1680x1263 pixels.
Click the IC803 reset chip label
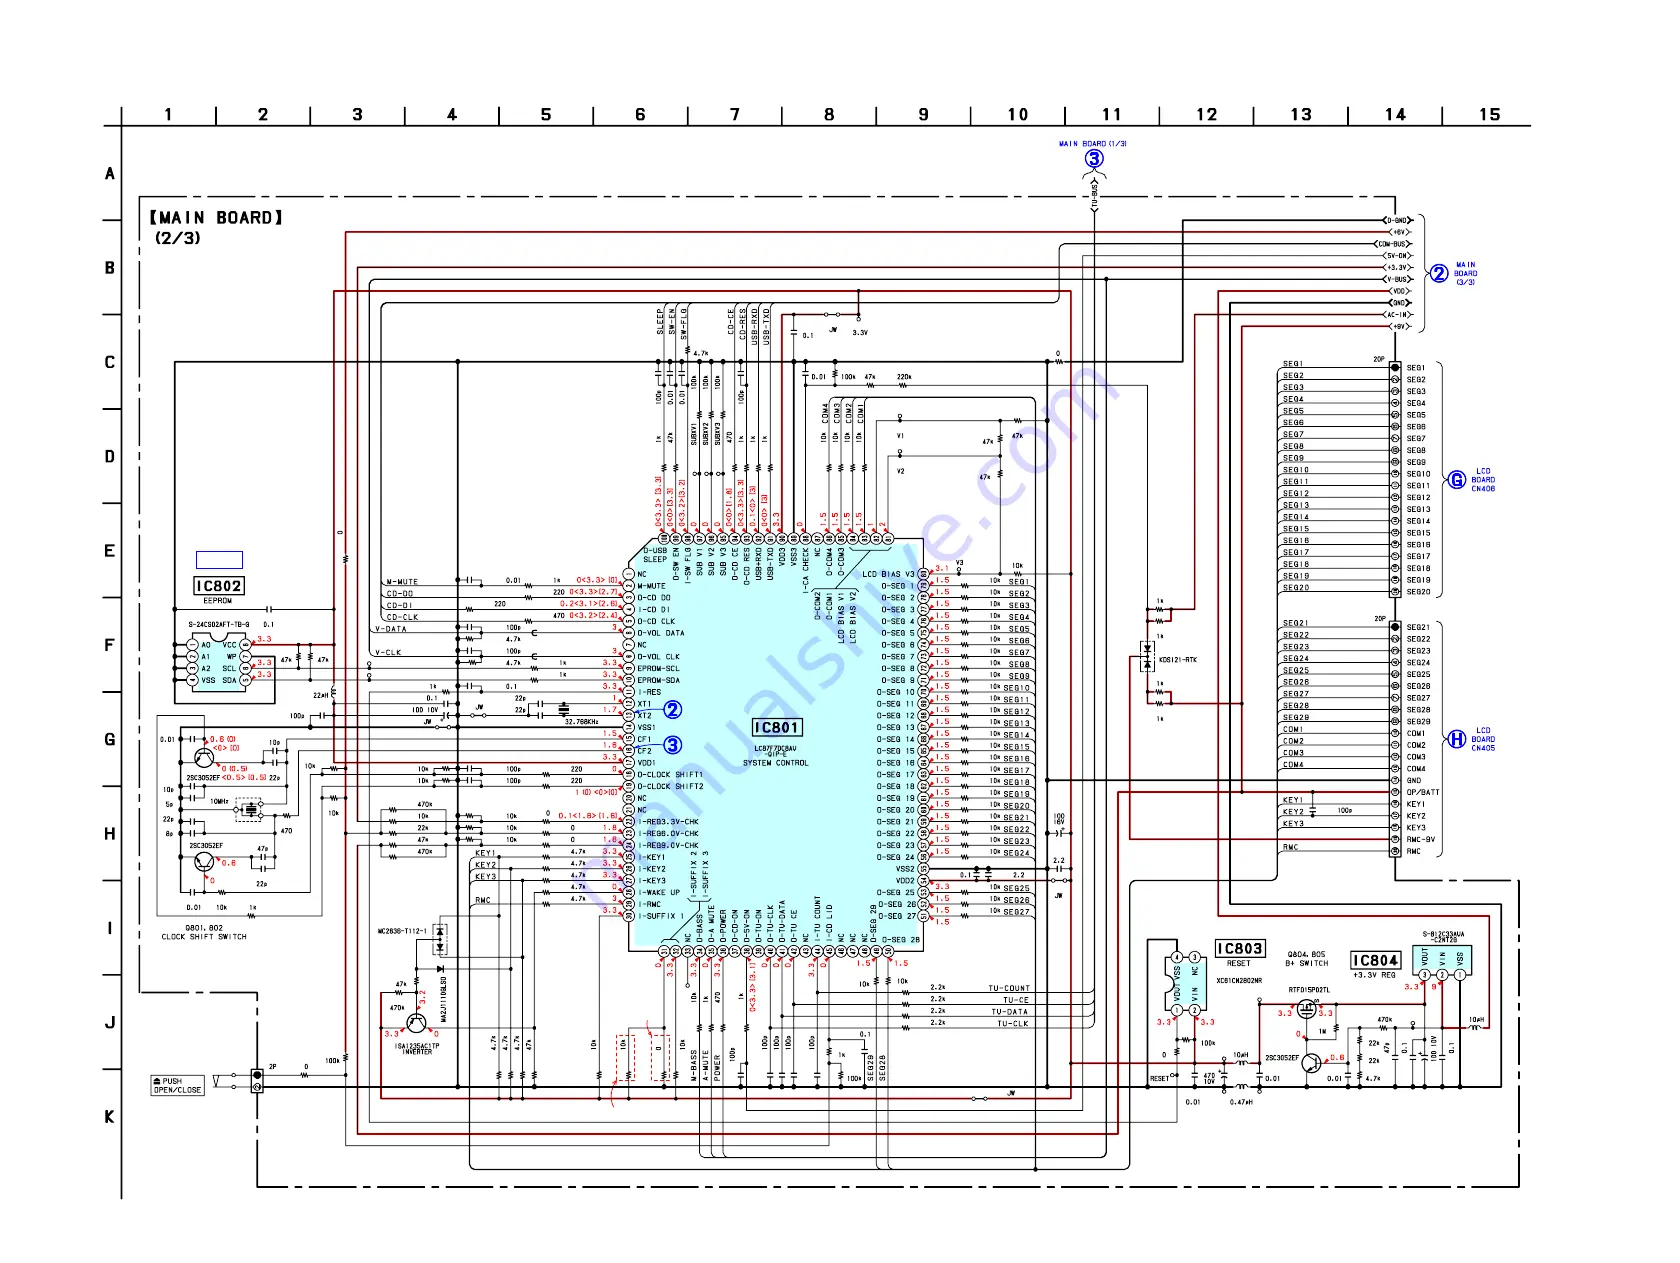coord(1239,948)
